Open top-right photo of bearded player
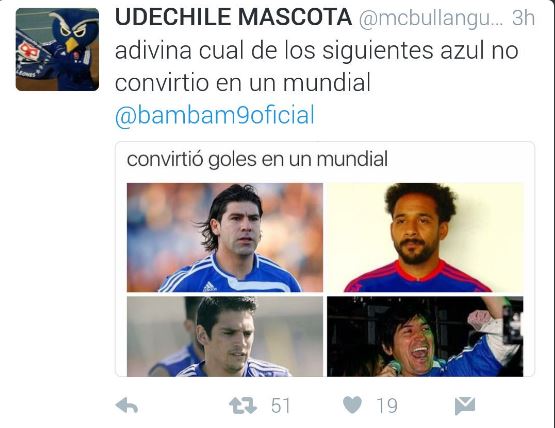 (x=425, y=237)
